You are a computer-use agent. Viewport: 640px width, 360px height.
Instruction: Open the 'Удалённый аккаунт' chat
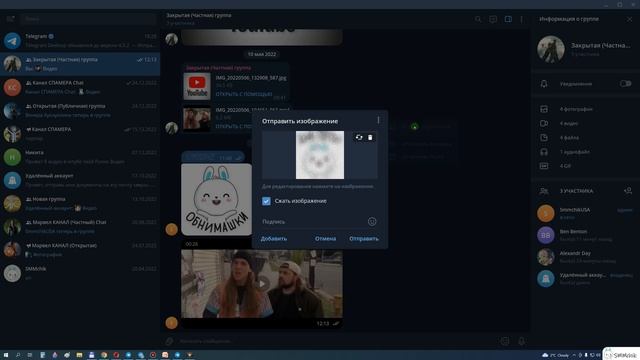[80, 180]
